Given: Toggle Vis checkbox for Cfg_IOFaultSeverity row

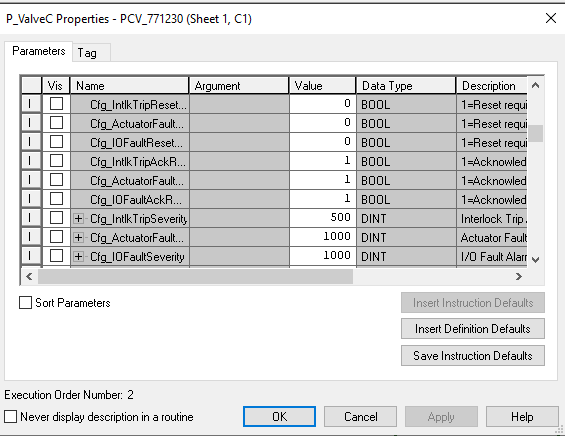Looking at the screenshot, I should (x=56, y=256).
